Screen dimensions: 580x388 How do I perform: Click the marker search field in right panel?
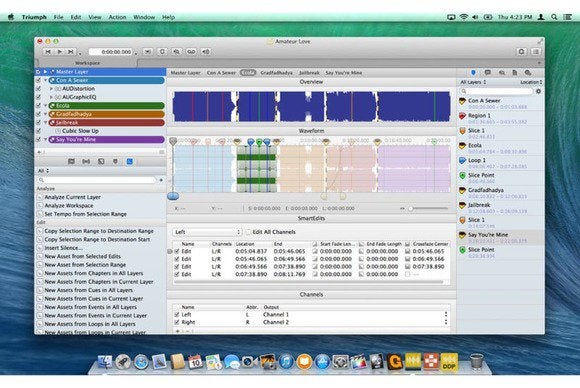tap(496, 91)
